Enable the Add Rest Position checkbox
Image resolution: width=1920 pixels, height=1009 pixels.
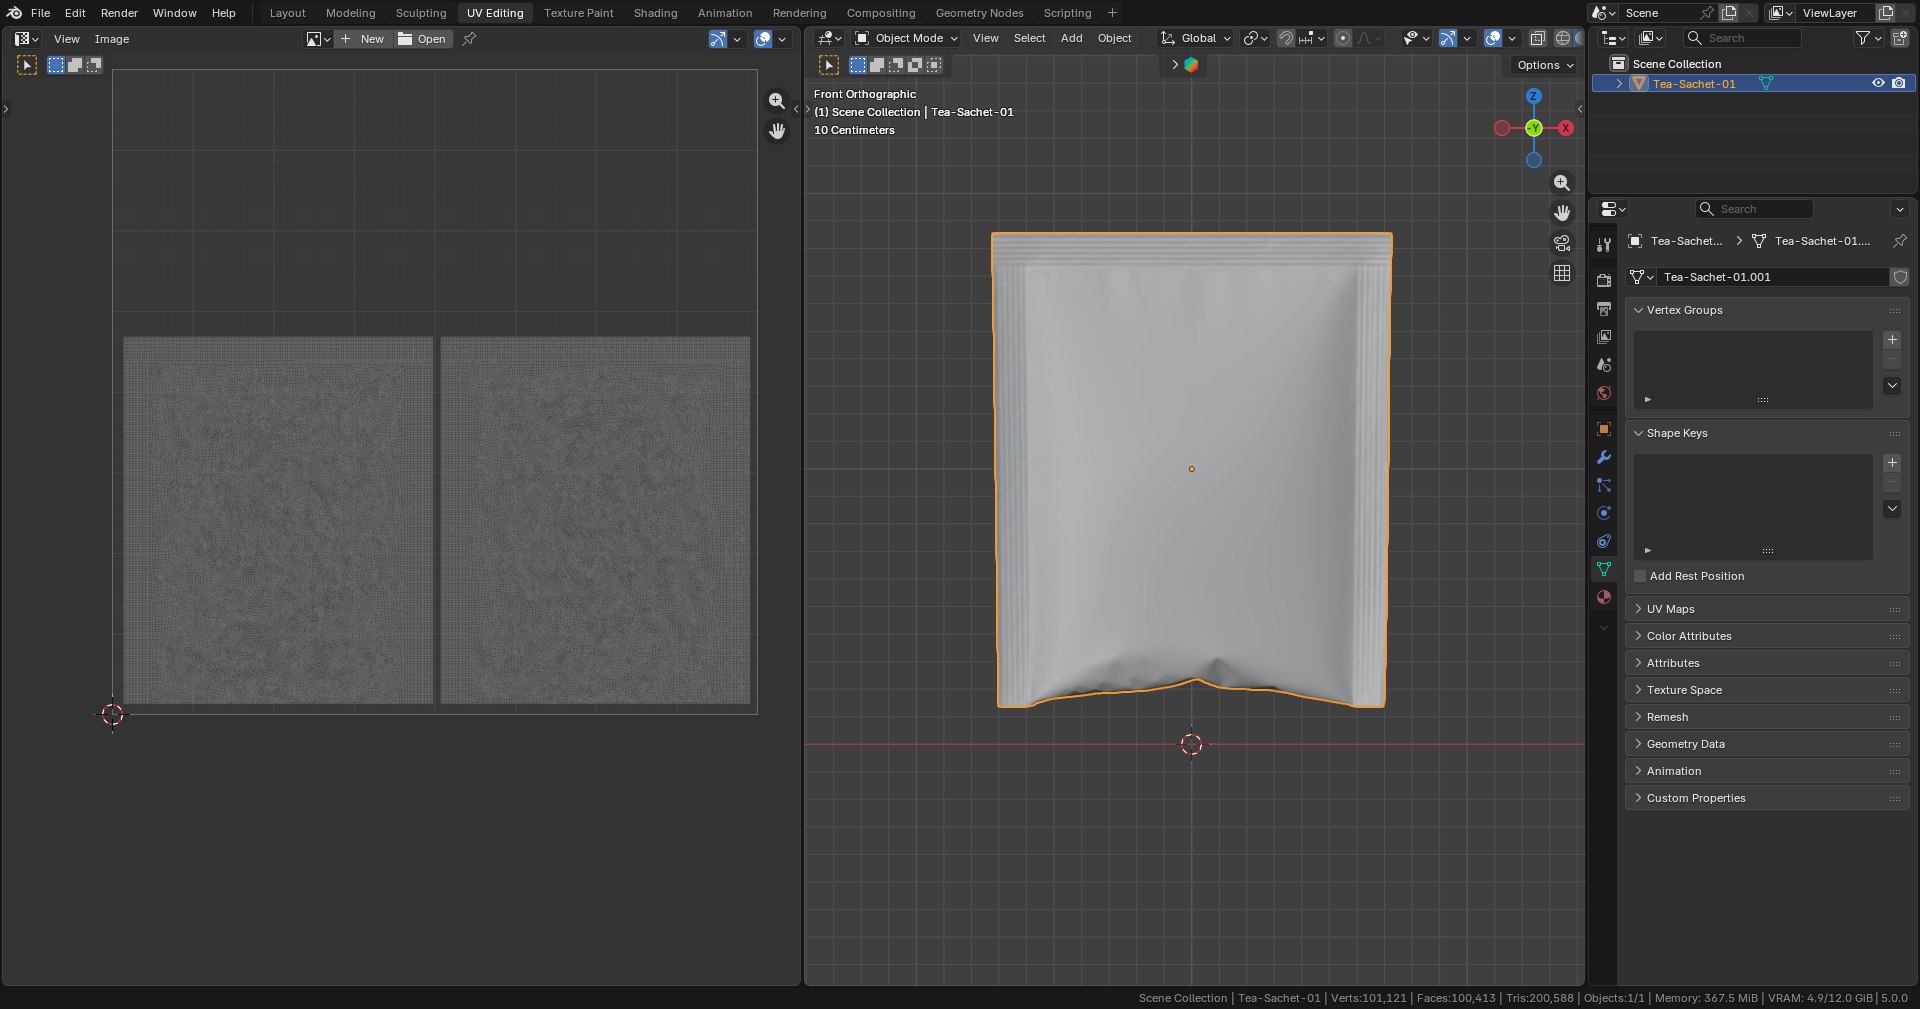click(1640, 576)
